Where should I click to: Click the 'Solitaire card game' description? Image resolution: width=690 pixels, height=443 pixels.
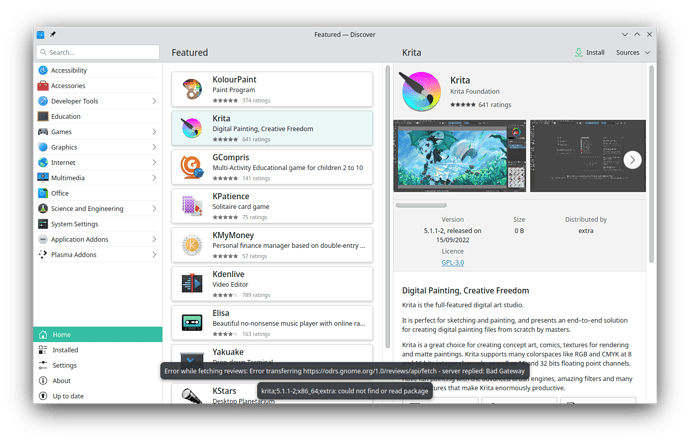pos(241,207)
